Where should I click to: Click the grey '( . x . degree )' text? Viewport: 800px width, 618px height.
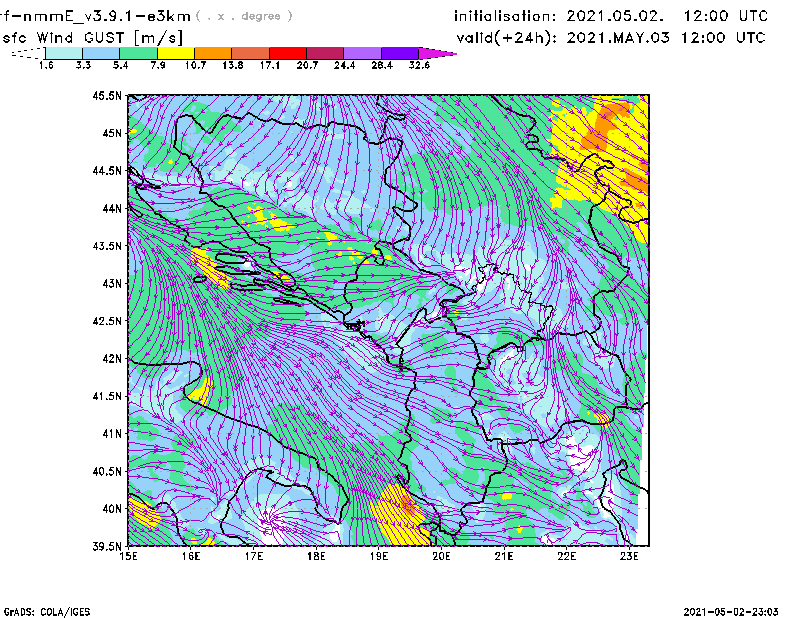click(x=244, y=16)
